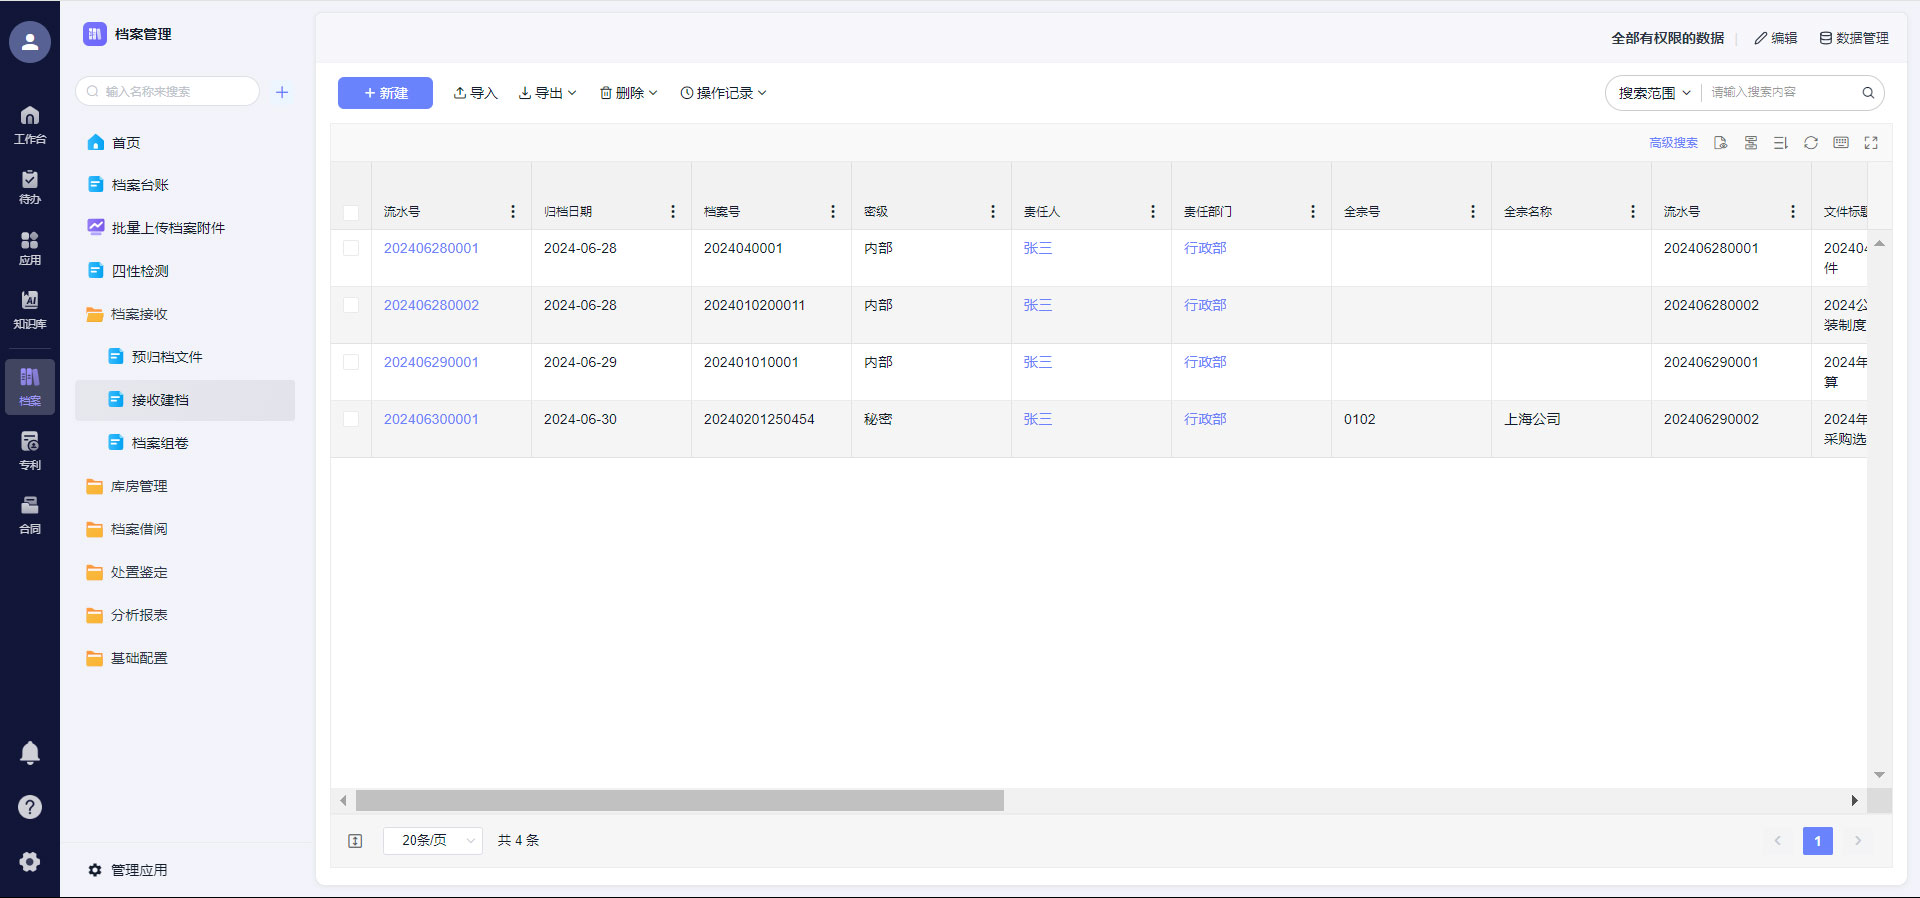Viewport: 1920px width, 898px height.
Task: Toggle the select-all header checkbox
Action: [351, 212]
